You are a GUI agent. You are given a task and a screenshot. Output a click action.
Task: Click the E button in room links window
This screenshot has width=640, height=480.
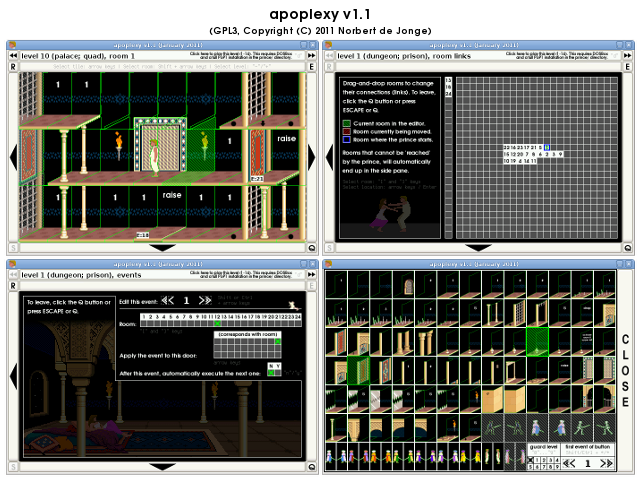627,67
